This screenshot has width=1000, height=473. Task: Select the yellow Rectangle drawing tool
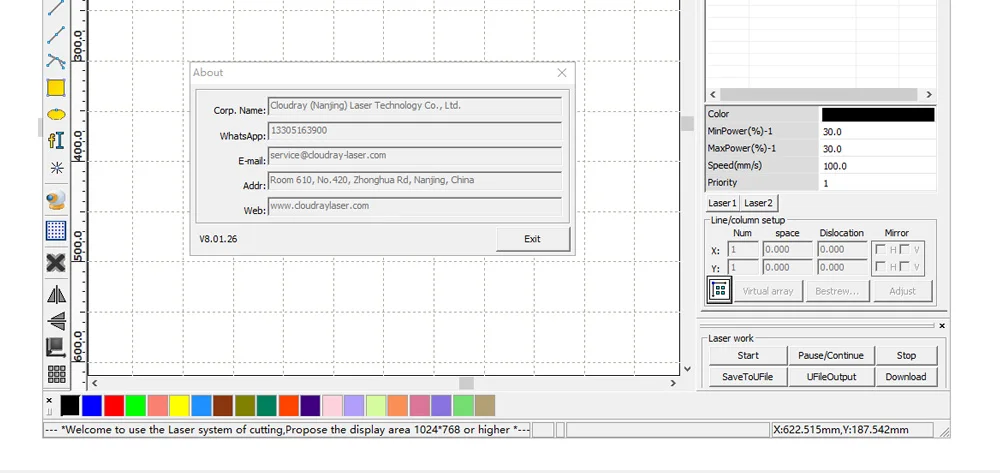56,88
